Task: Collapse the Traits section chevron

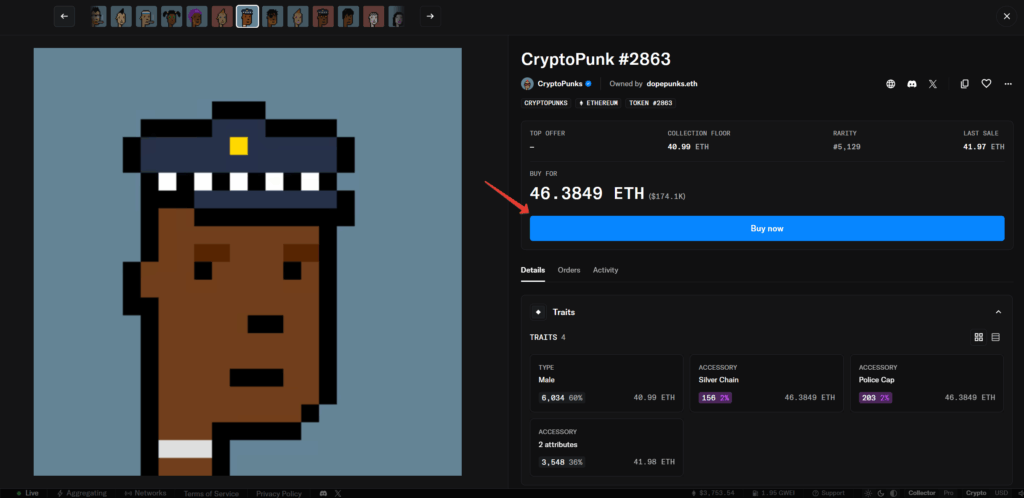Action: [997, 312]
